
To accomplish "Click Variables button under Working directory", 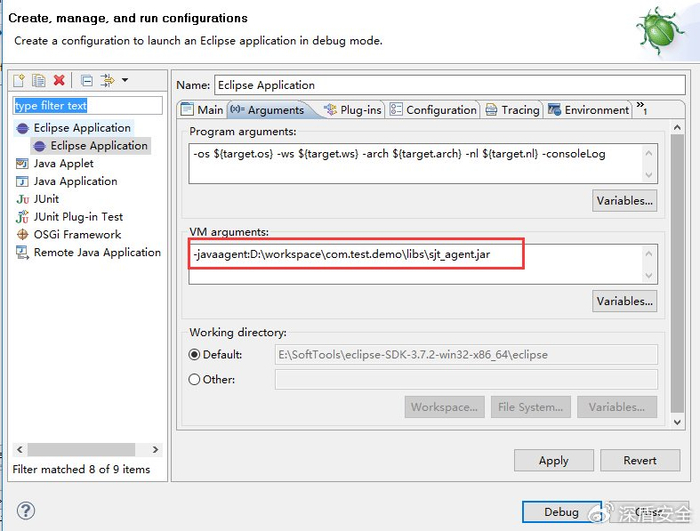I will (x=617, y=407).
